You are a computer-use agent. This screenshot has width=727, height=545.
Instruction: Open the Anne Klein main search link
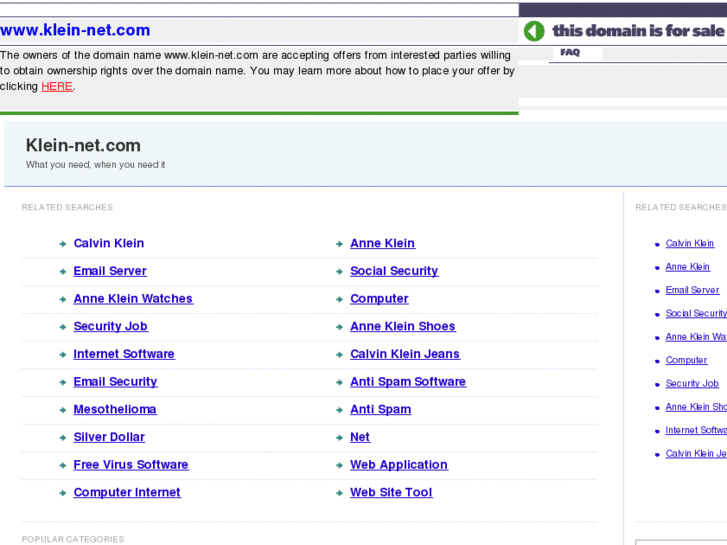click(383, 243)
